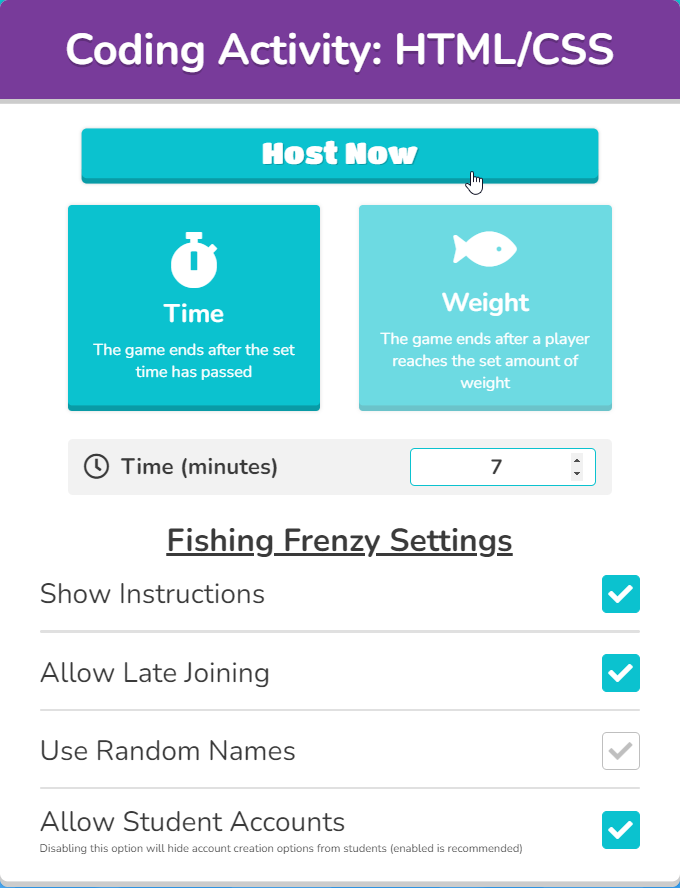
Task: Click the Host Now button
Action: (x=339, y=154)
